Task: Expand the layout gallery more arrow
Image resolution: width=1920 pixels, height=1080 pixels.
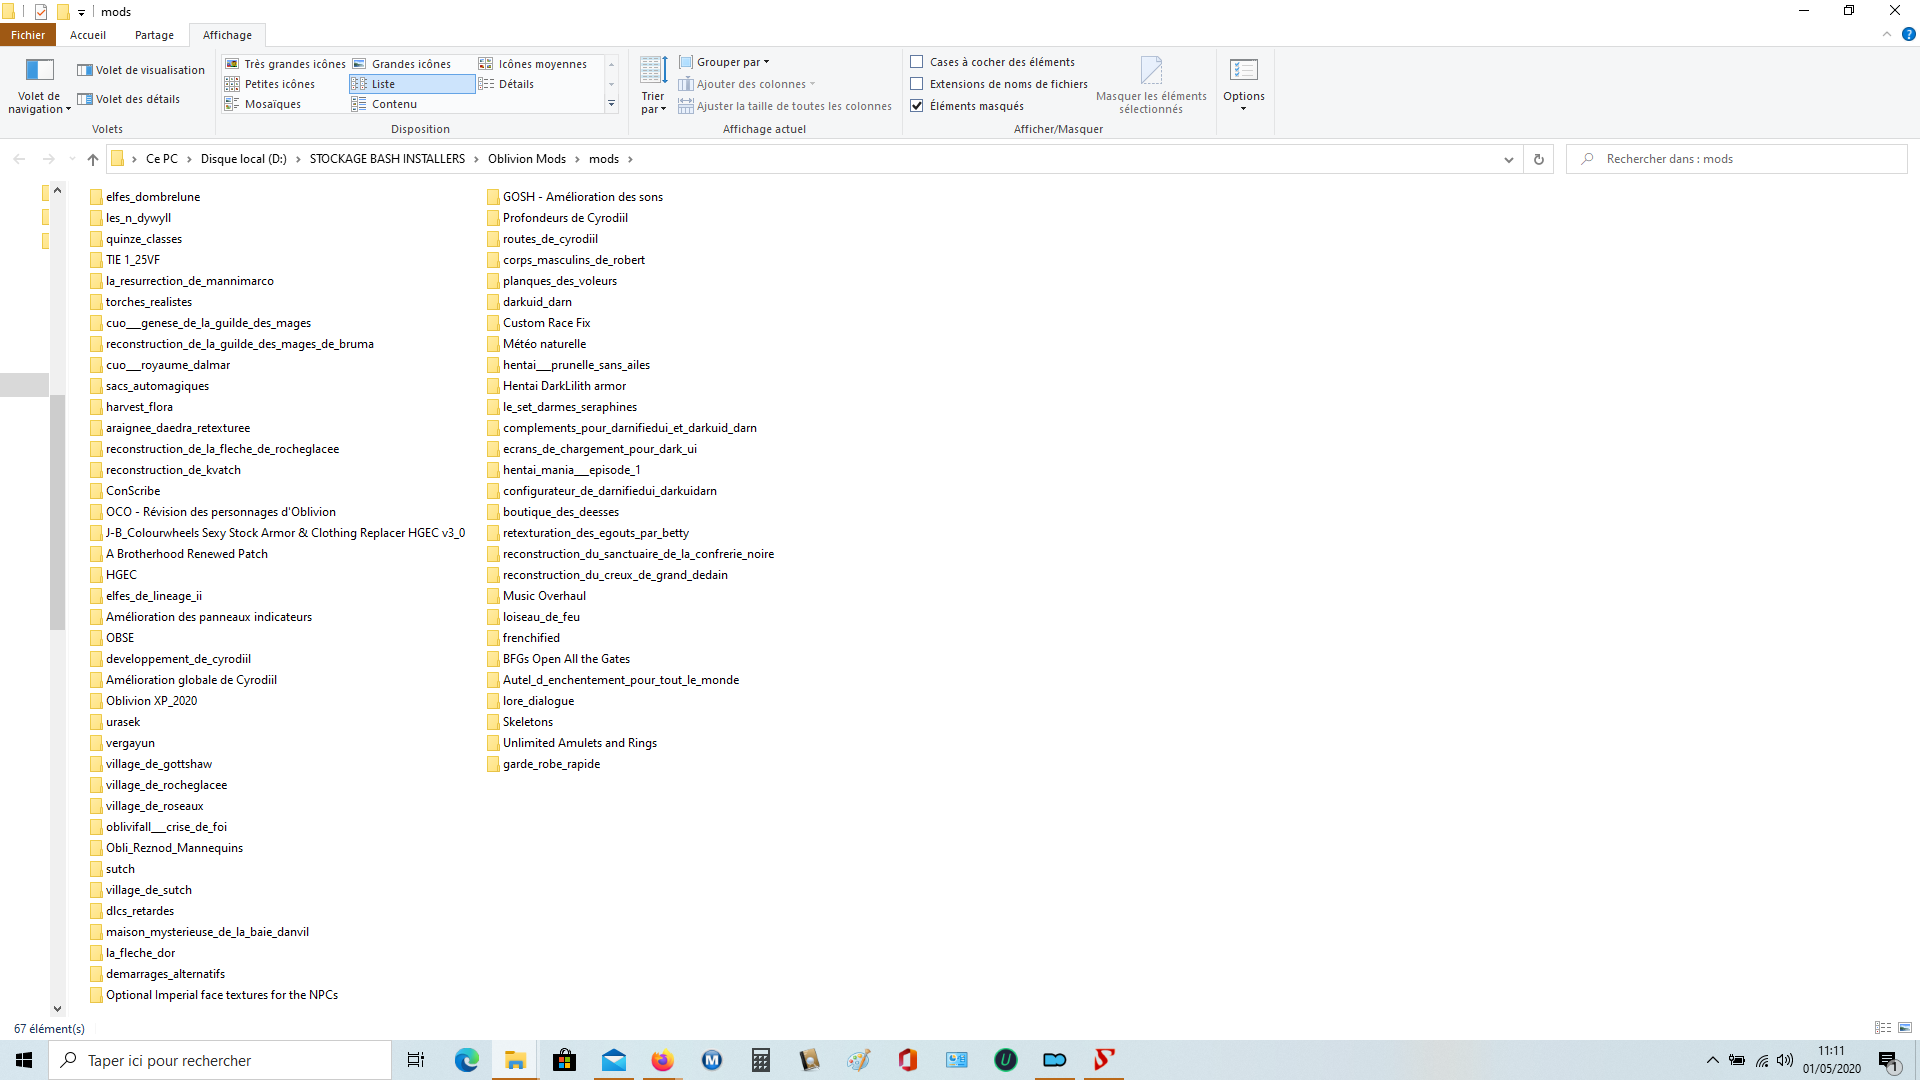Action: (x=611, y=104)
